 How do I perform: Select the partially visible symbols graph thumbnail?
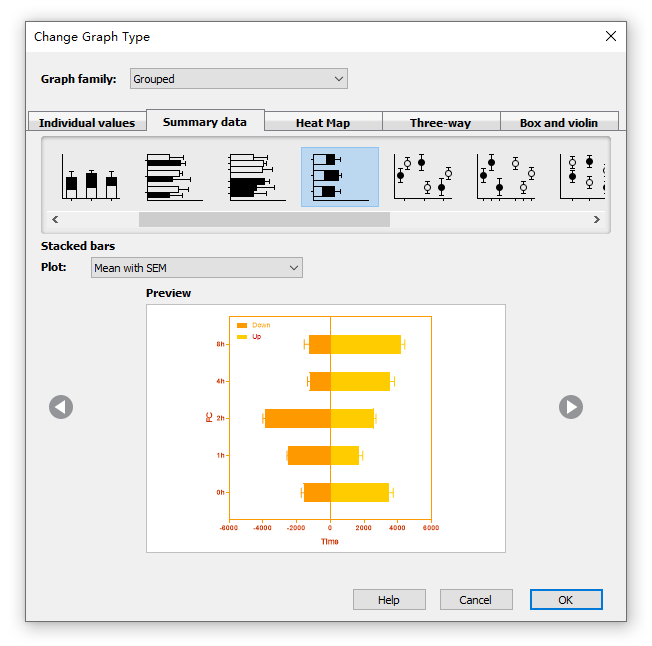pos(581,177)
